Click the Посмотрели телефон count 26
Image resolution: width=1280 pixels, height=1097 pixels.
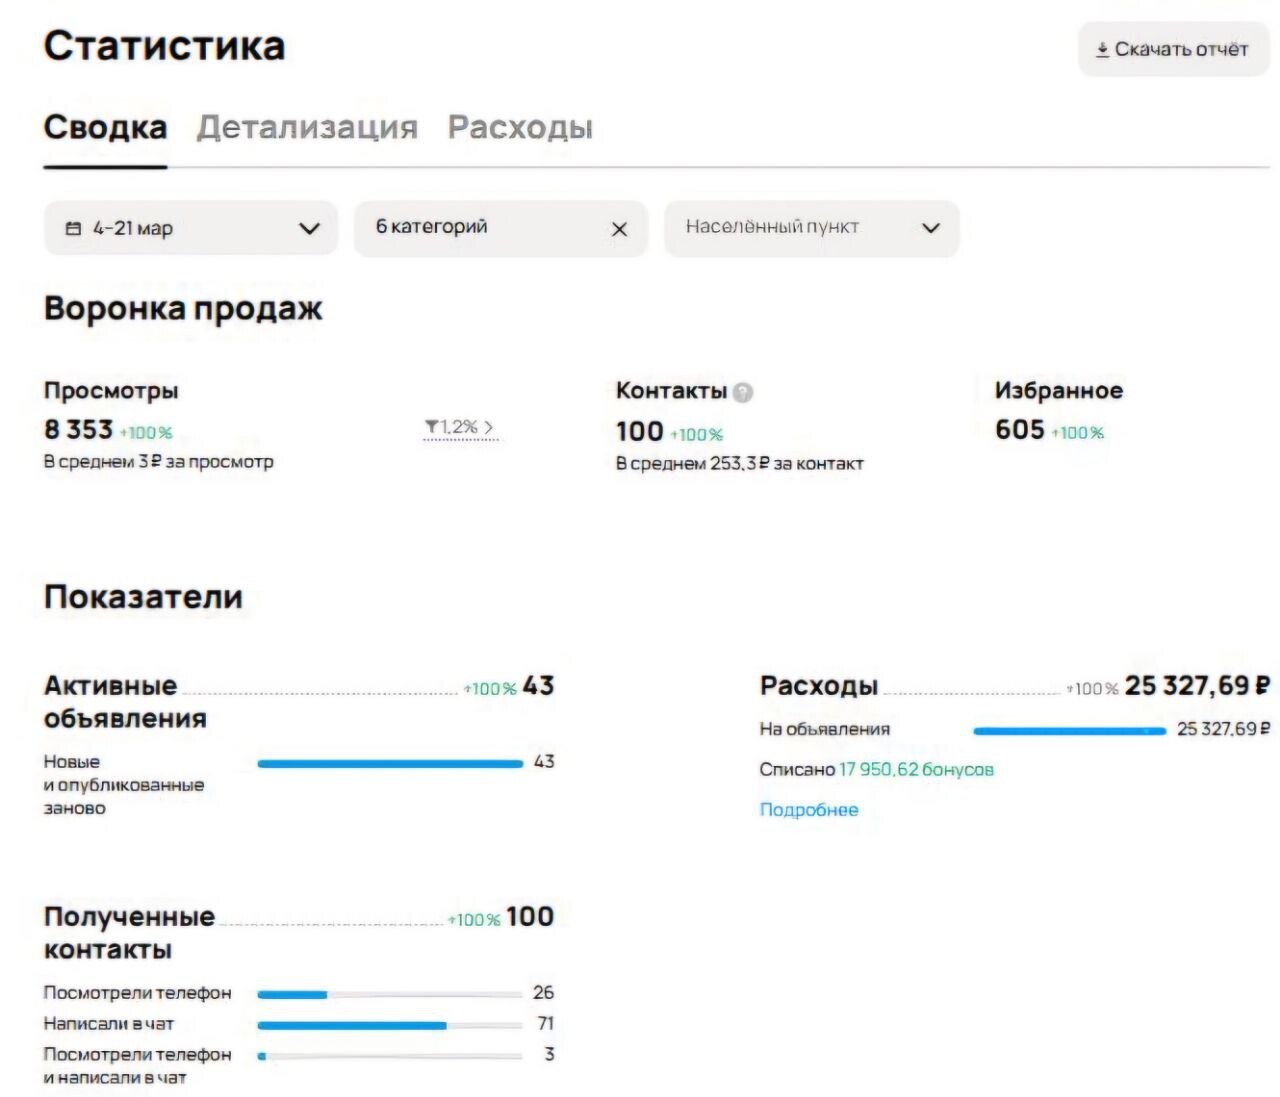tap(543, 993)
